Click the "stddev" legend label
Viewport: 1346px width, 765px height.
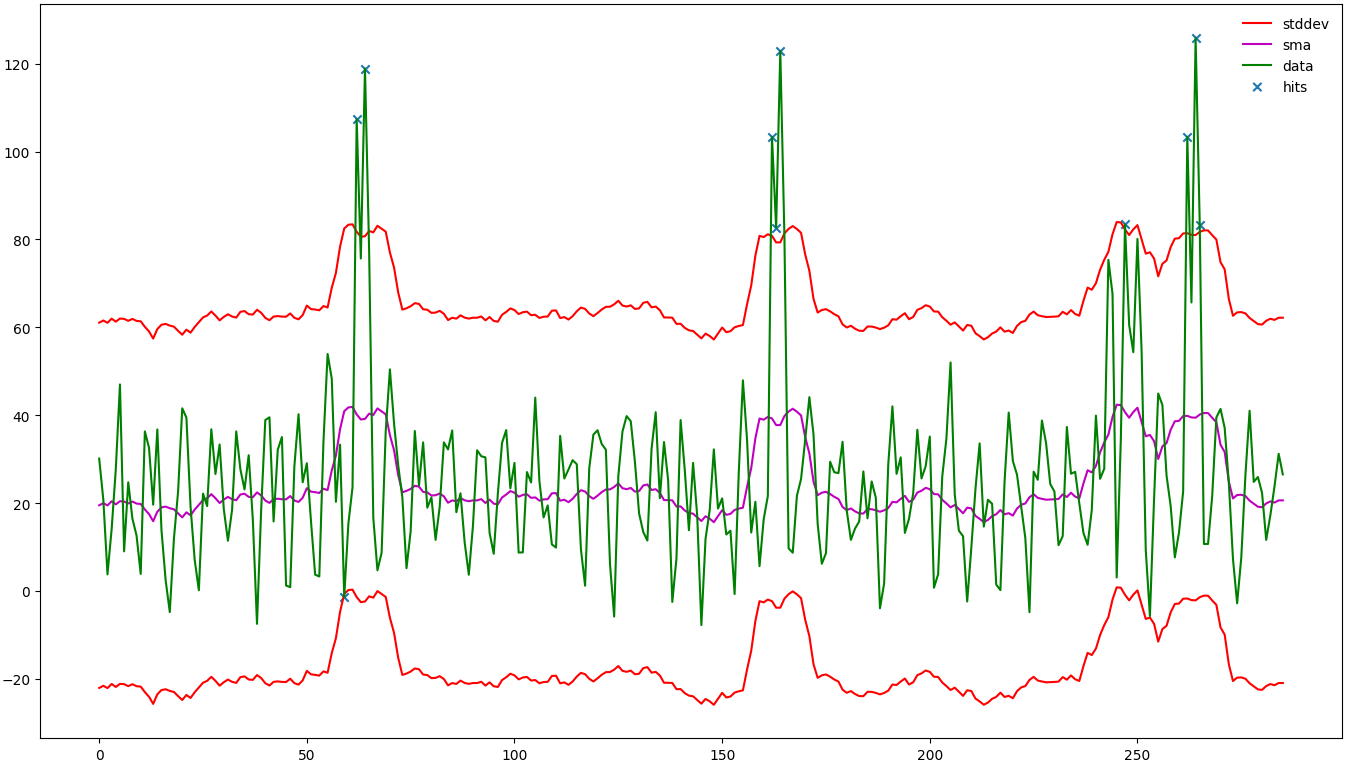click(x=1305, y=24)
